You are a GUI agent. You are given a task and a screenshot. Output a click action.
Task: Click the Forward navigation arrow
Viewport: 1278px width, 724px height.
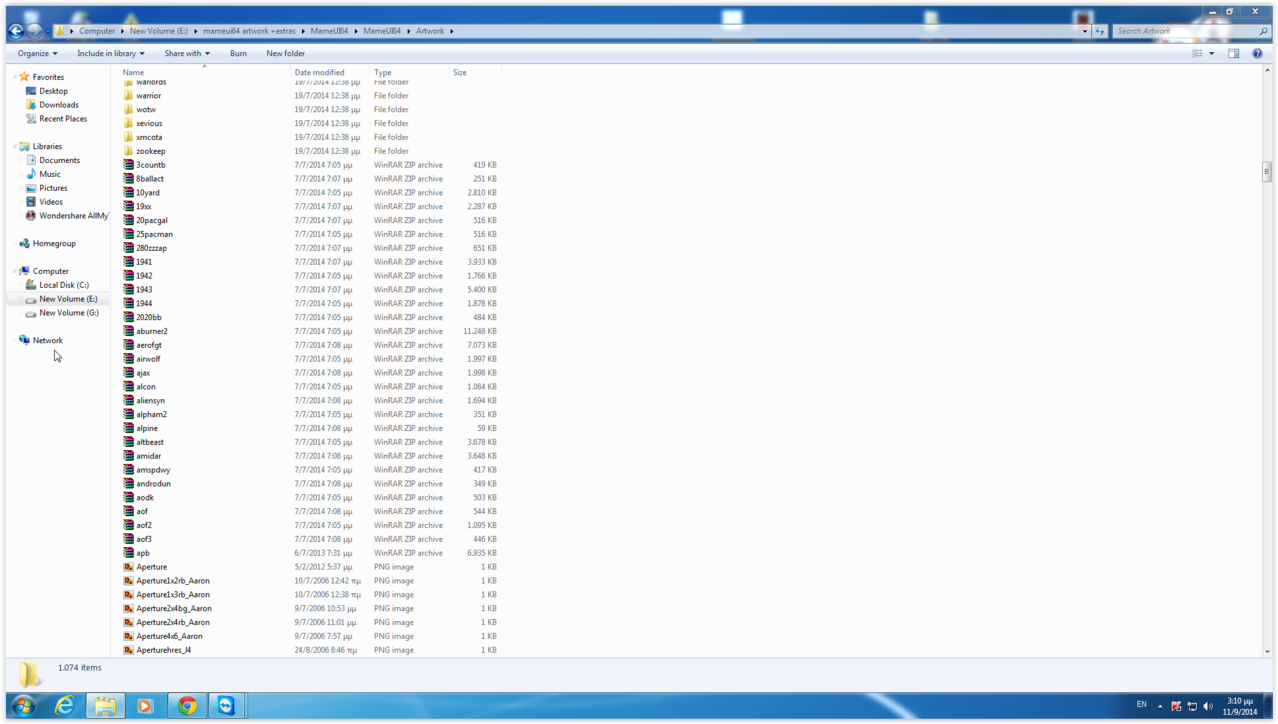[x=35, y=31]
